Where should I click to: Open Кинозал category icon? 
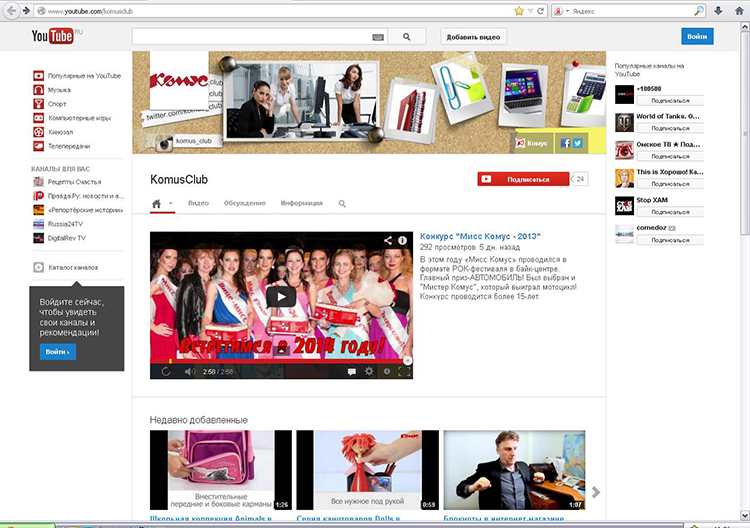(x=38, y=132)
